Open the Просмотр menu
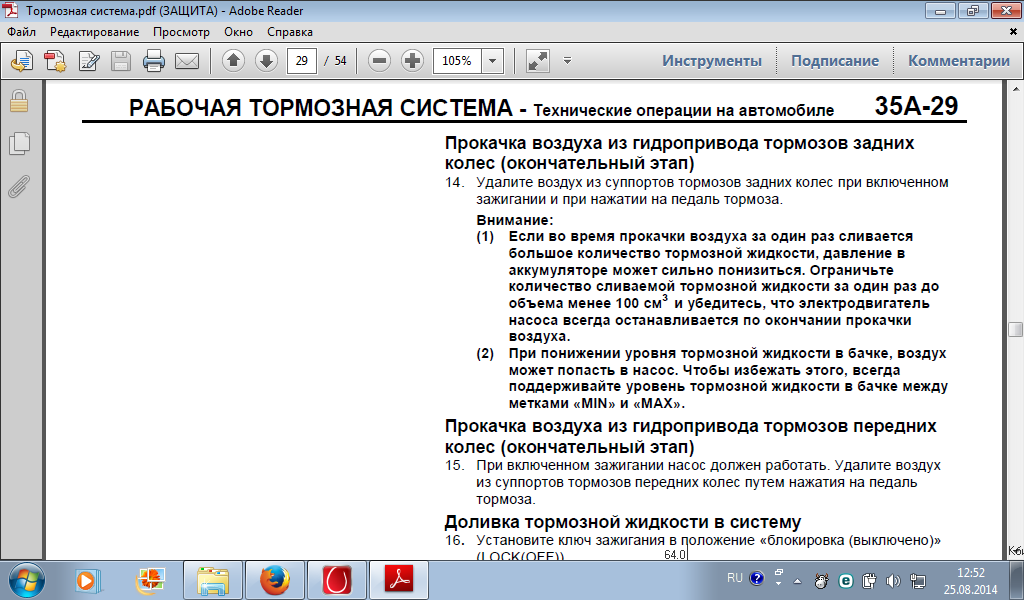 181,31
